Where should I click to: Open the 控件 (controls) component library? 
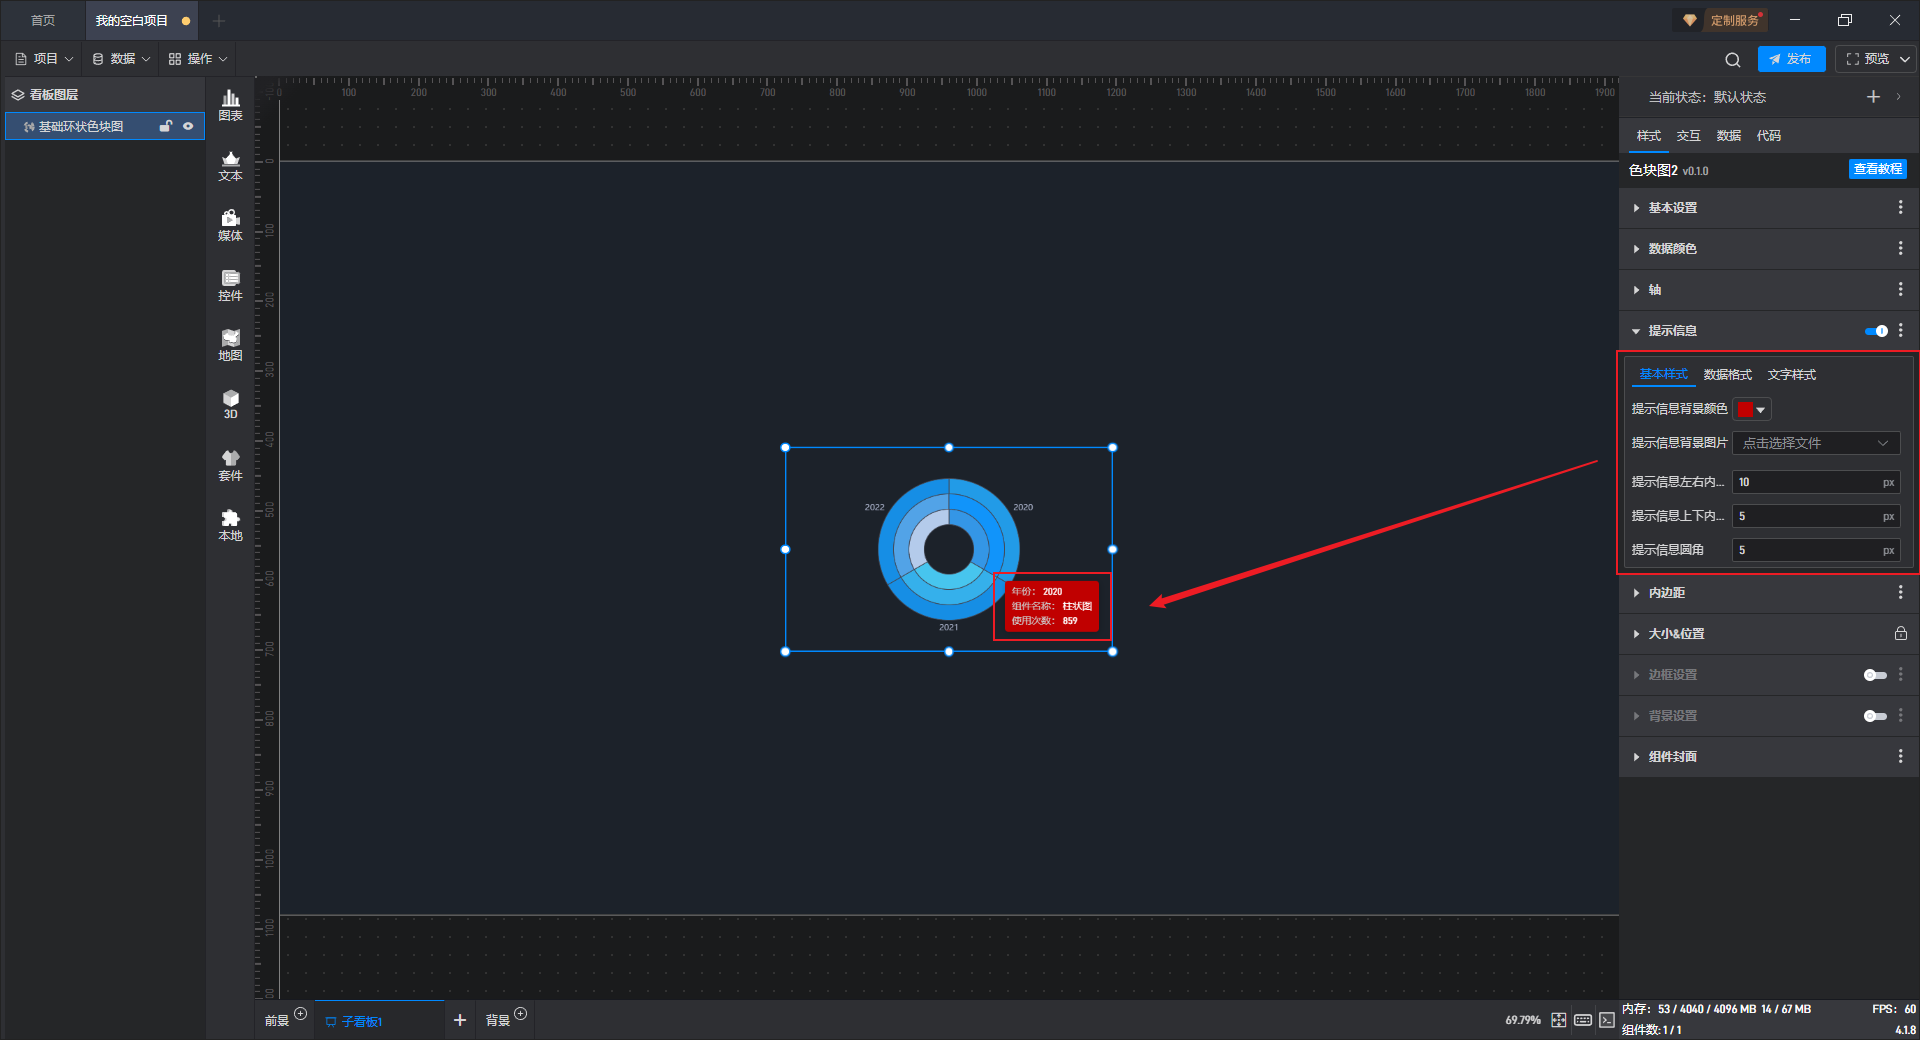[x=230, y=285]
